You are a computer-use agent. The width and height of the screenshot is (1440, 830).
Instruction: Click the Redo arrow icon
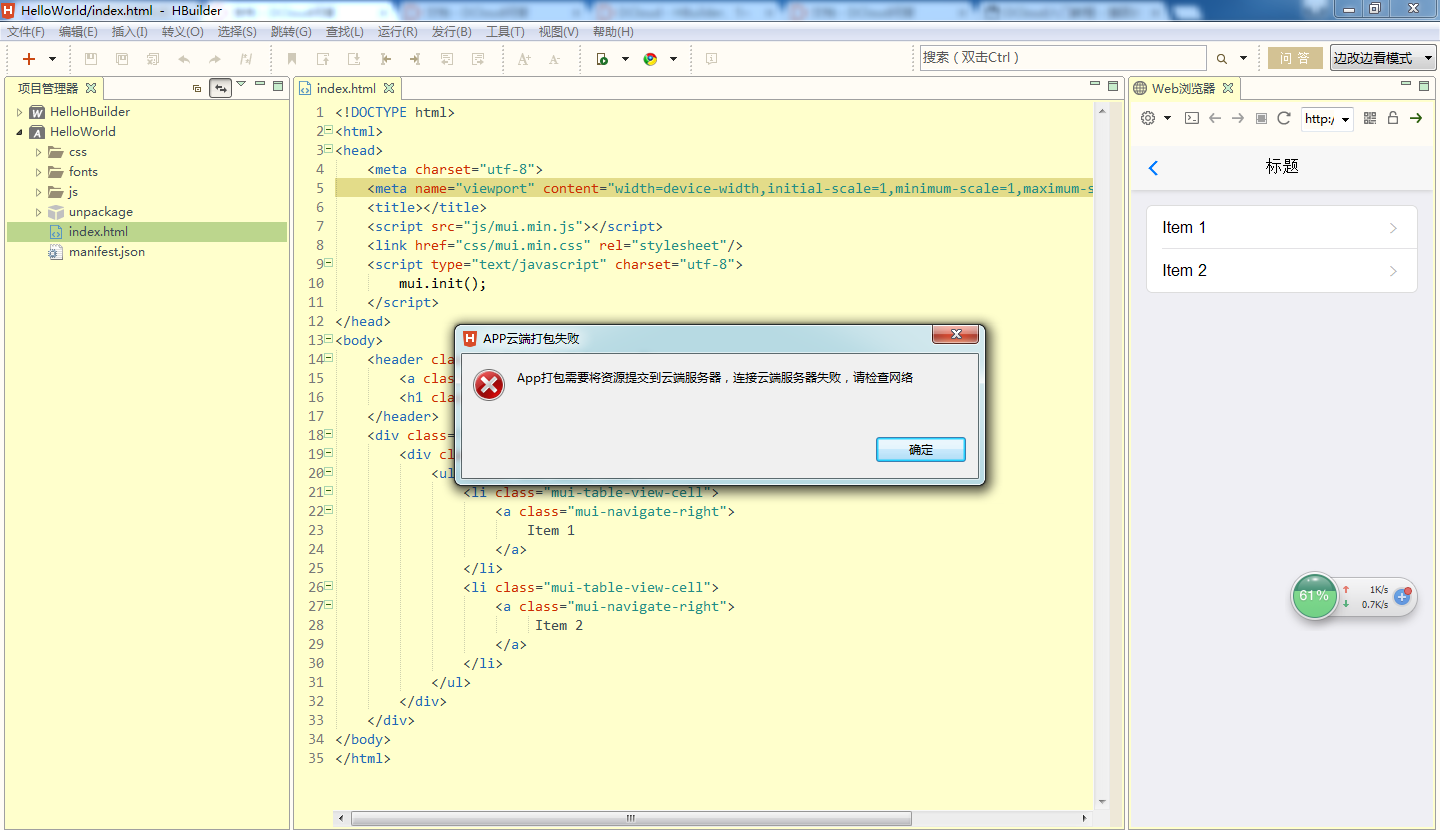pyautogui.click(x=215, y=59)
